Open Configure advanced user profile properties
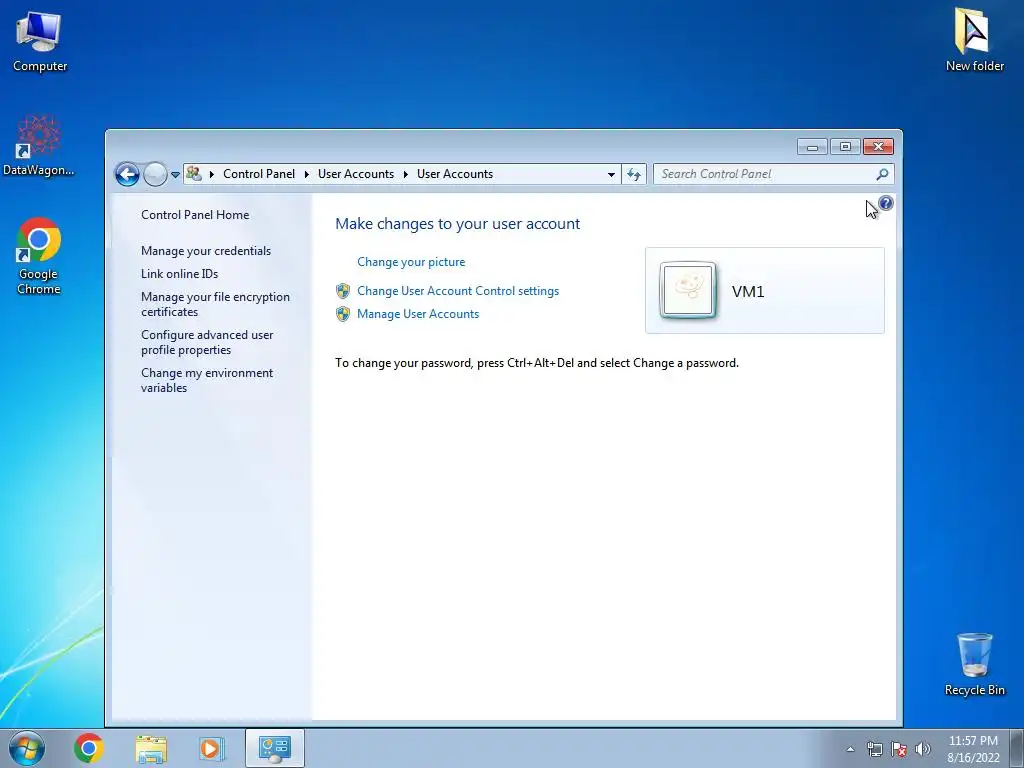Image resolution: width=1024 pixels, height=768 pixels. coord(207,342)
